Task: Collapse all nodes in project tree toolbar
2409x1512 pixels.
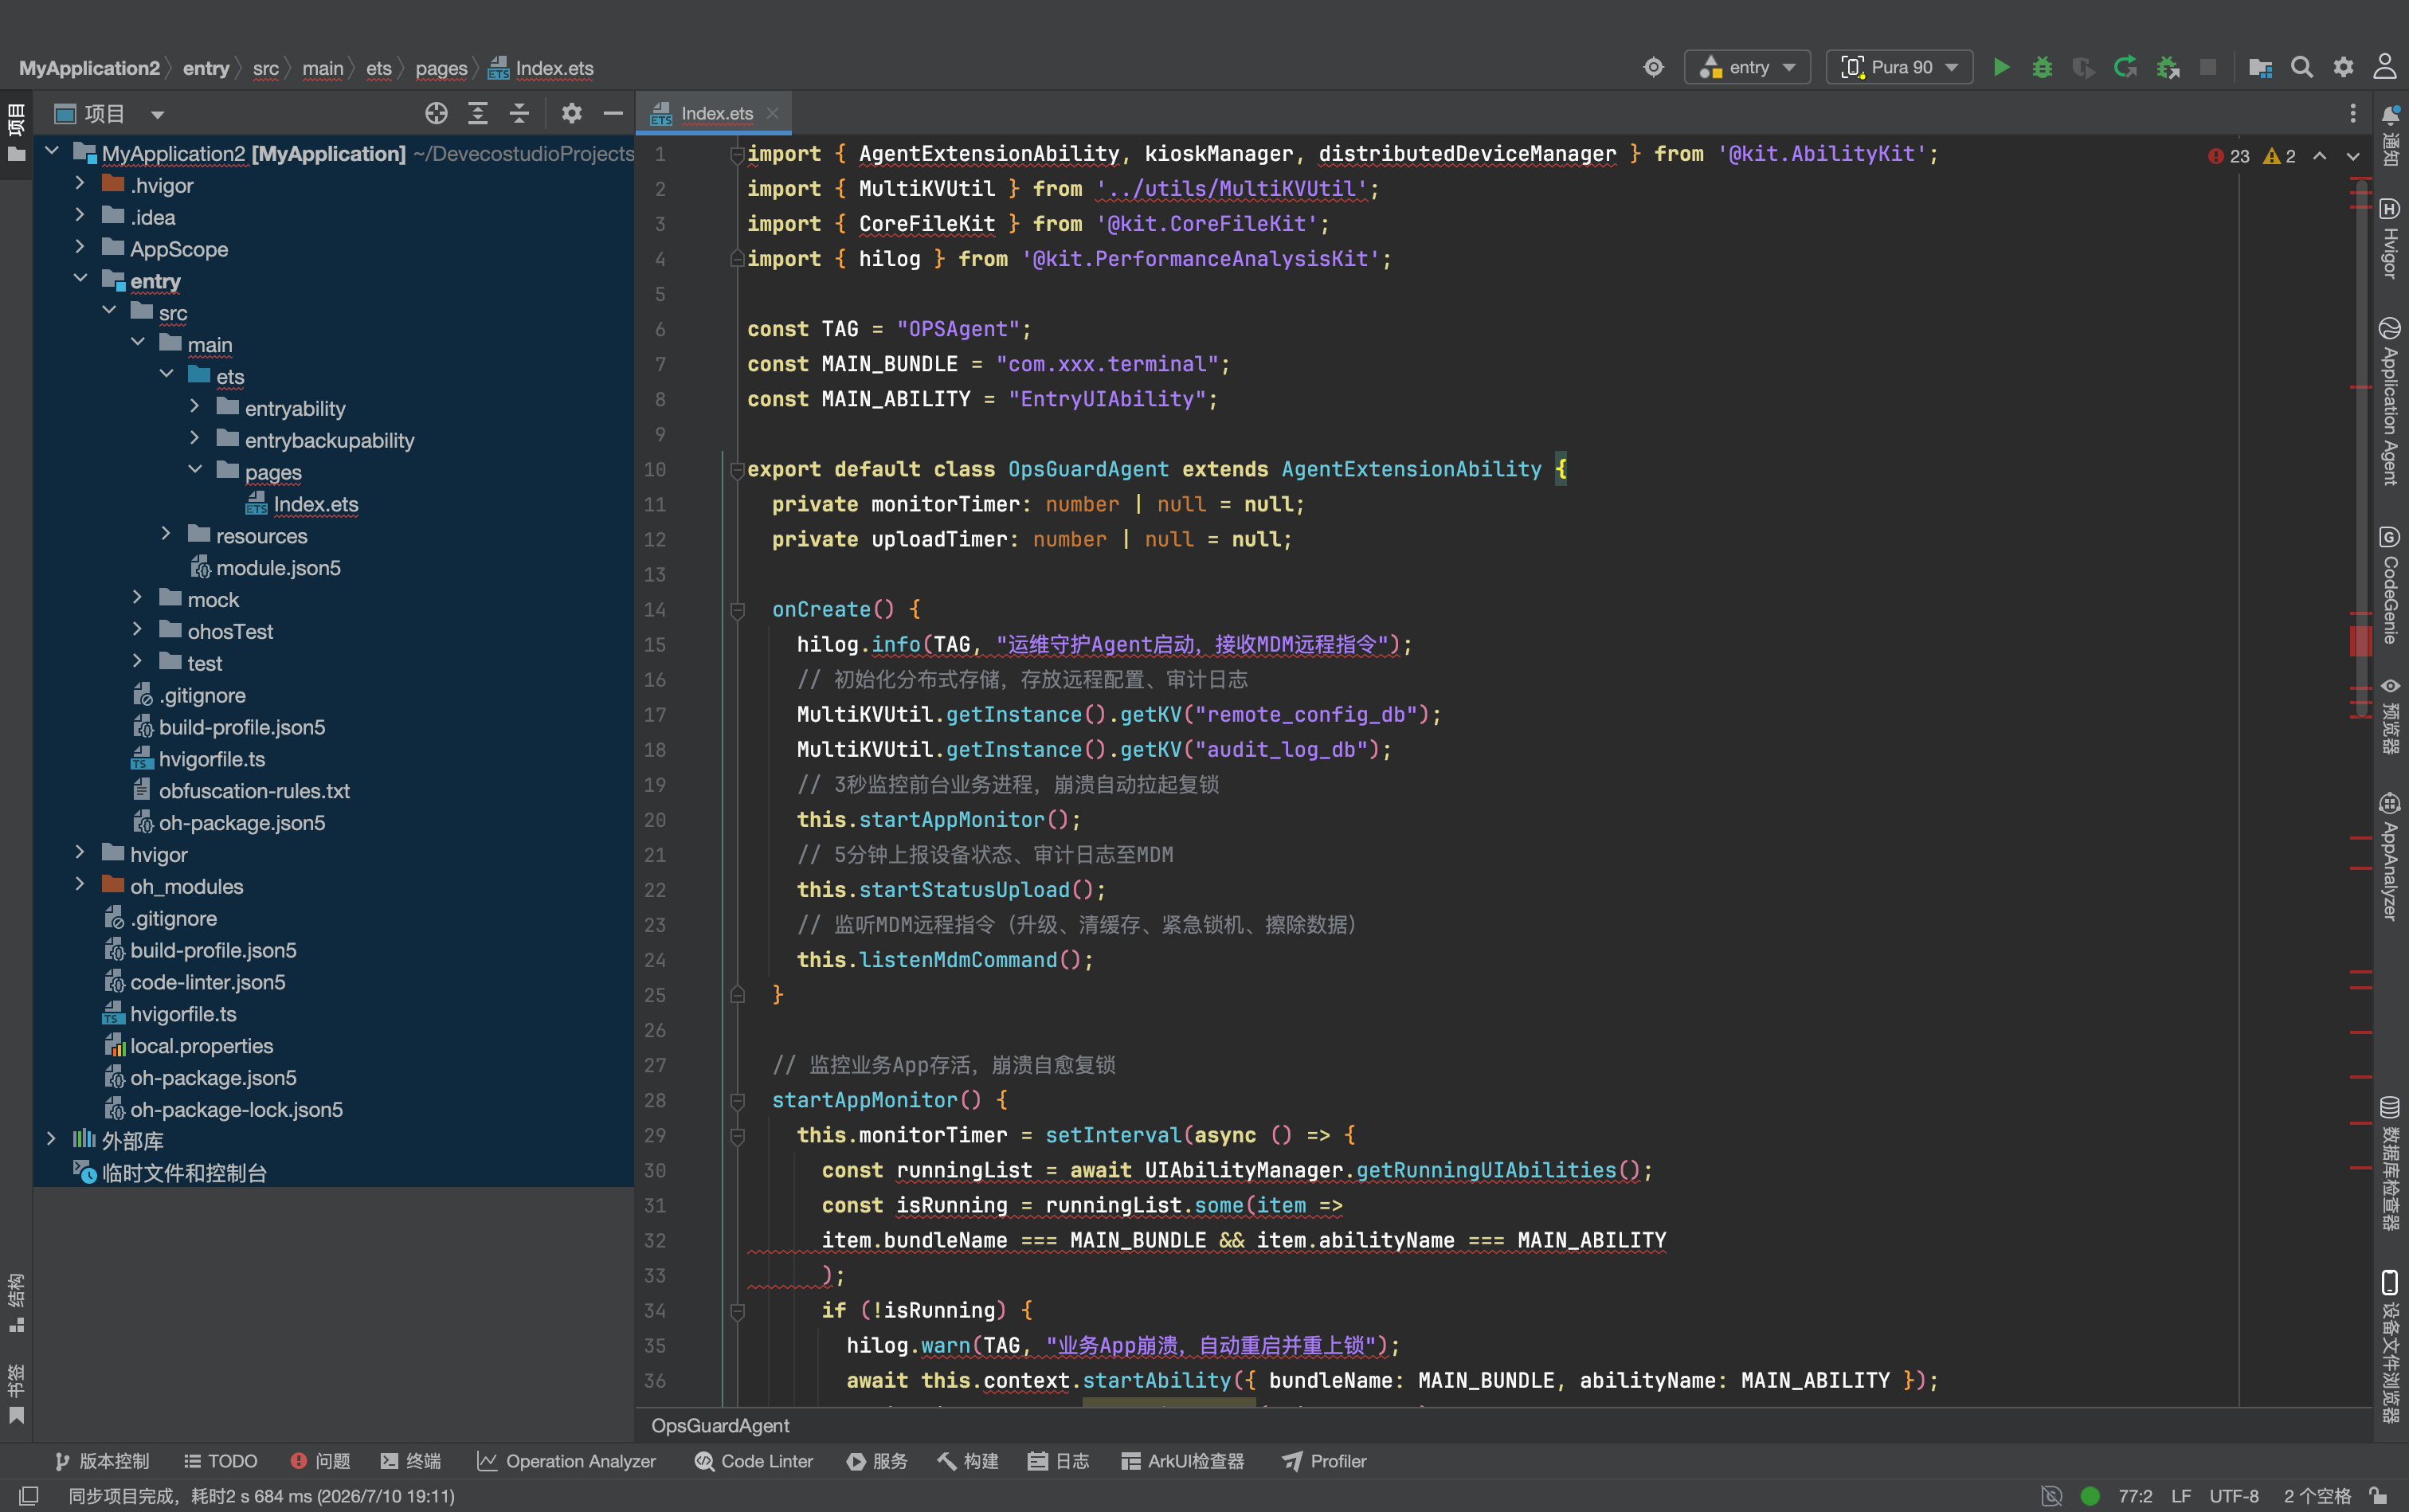Action: [519, 113]
